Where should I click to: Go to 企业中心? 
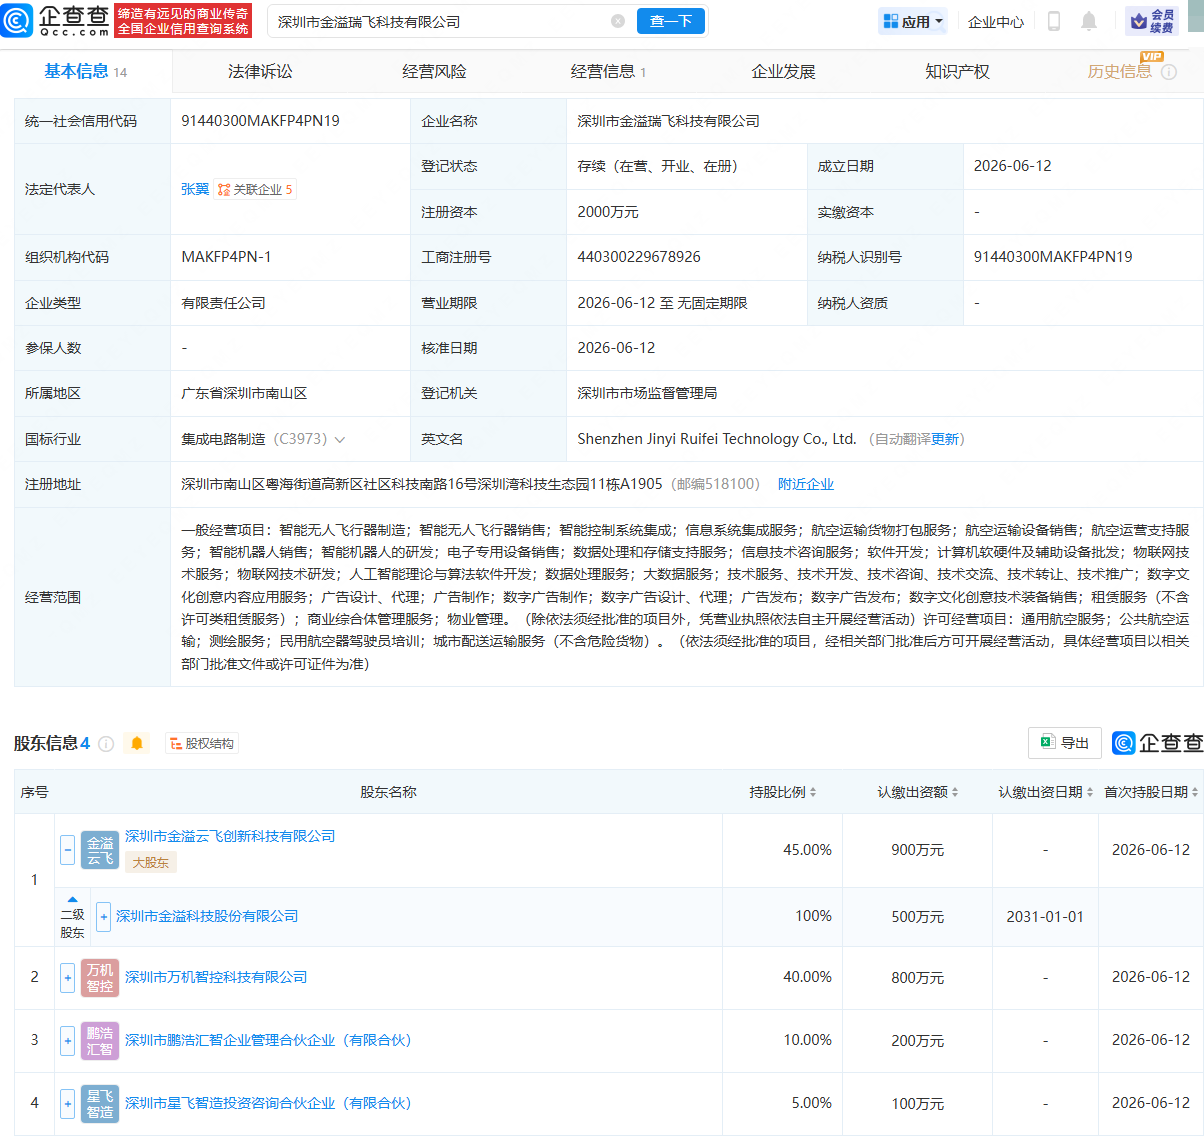point(995,21)
